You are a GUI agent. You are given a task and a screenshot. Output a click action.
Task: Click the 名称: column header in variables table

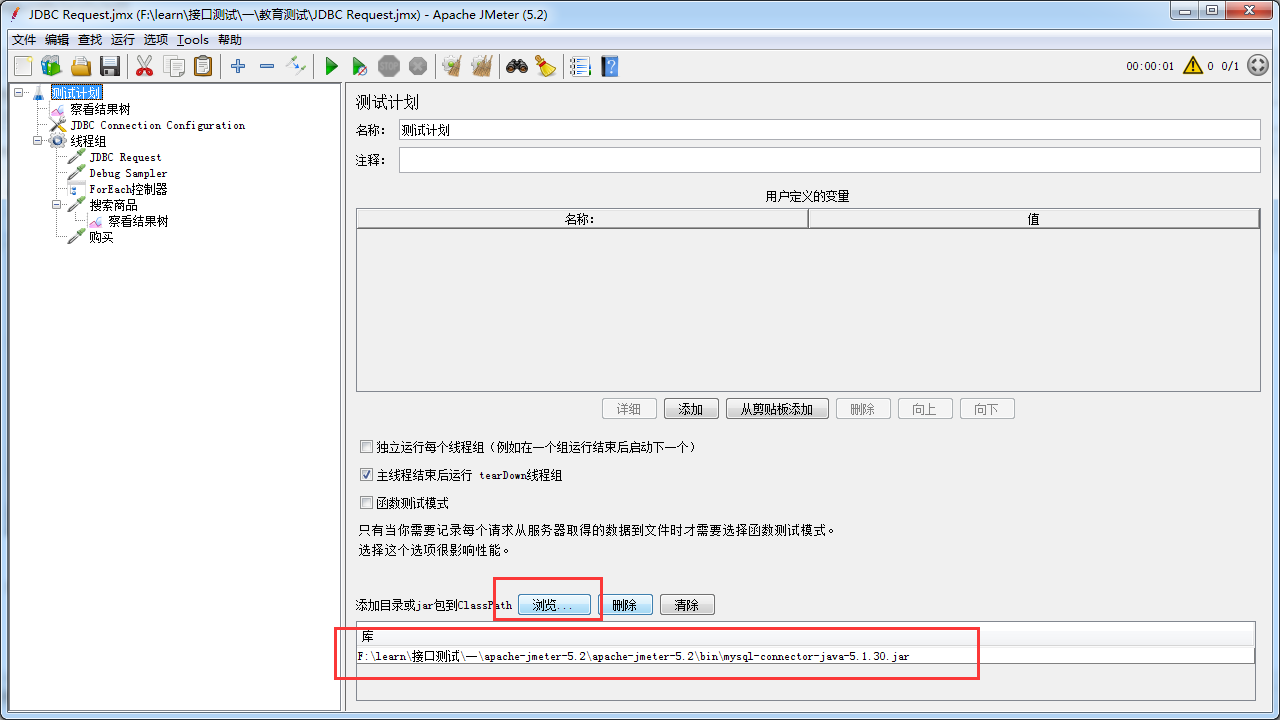click(x=582, y=219)
